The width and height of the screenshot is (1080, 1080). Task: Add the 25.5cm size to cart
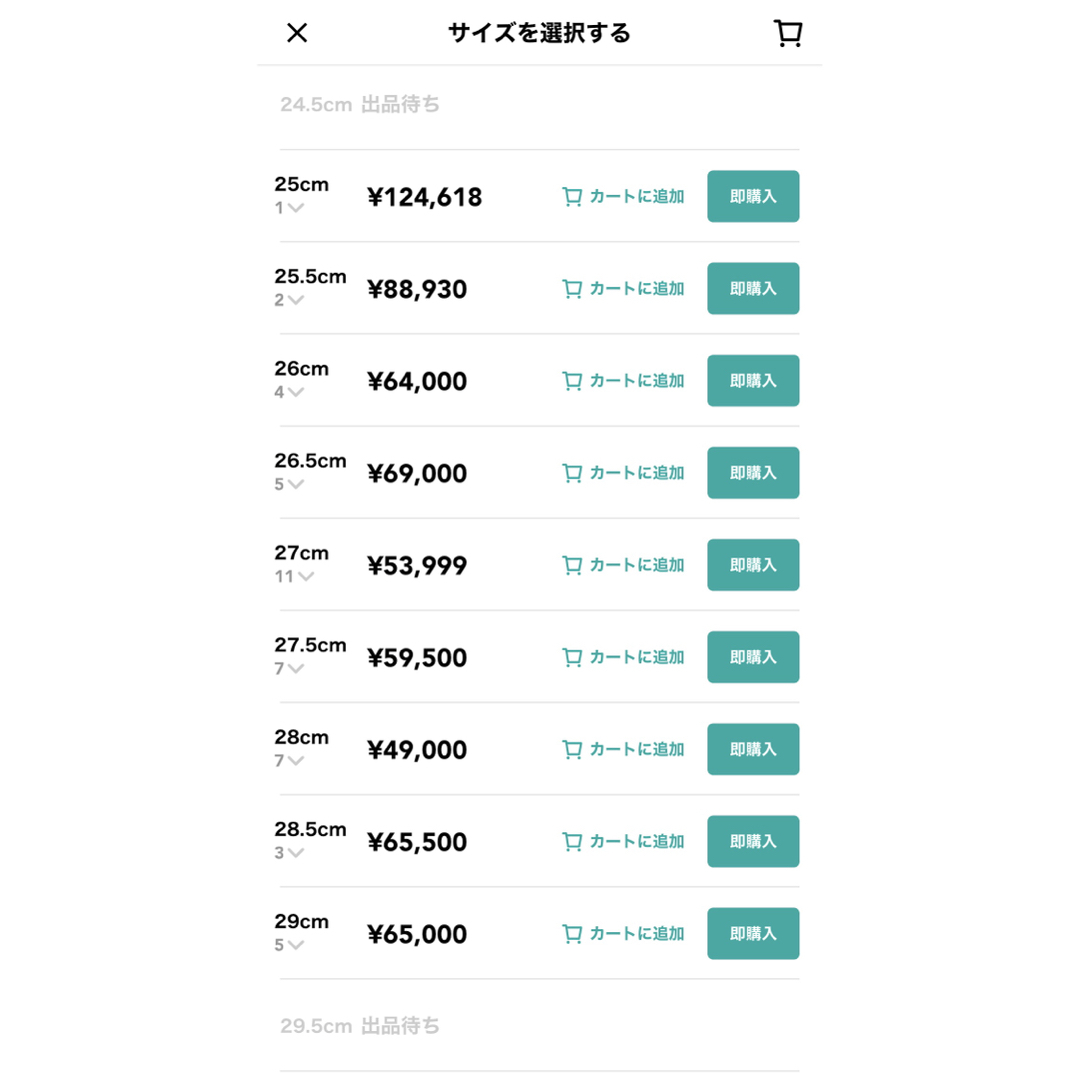tap(623, 289)
